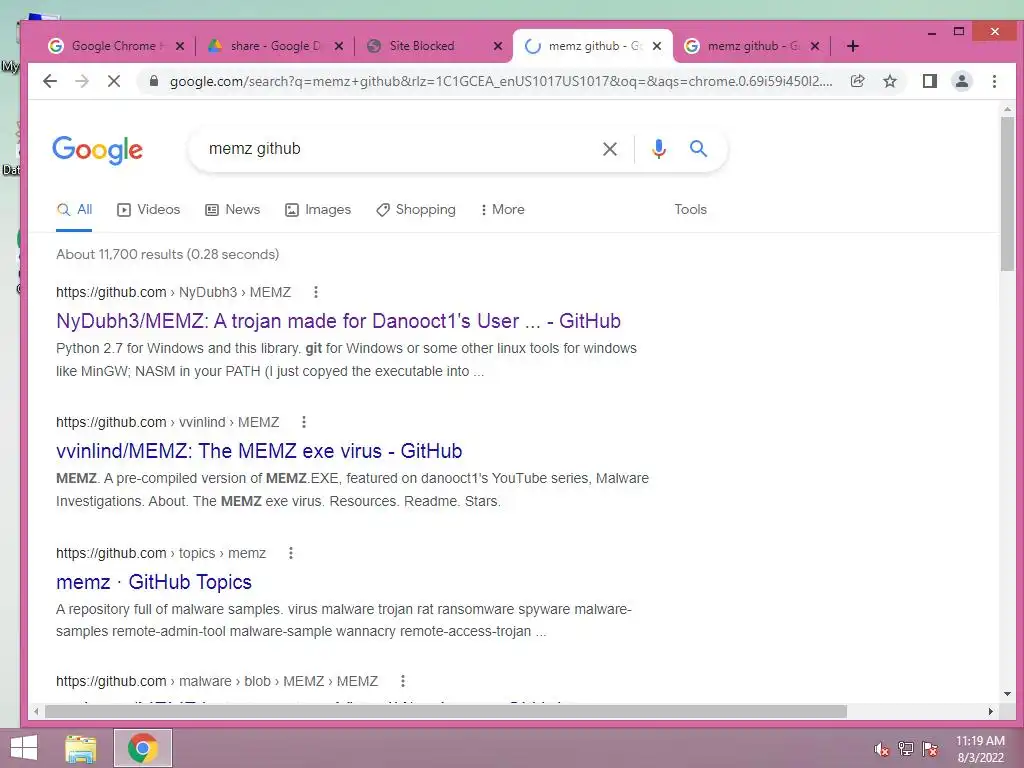Click the forward navigation arrow
1024x768 pixels.
tap(82, 81)
